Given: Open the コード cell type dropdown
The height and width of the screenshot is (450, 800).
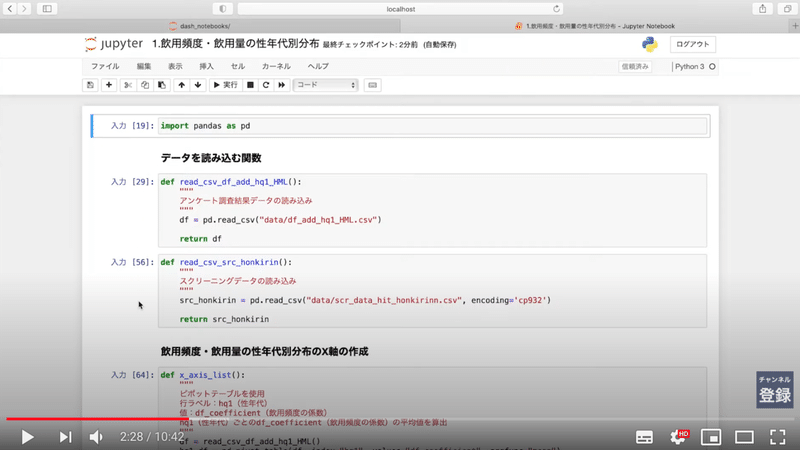Looking at the screenshot, I should click(326, 85).
